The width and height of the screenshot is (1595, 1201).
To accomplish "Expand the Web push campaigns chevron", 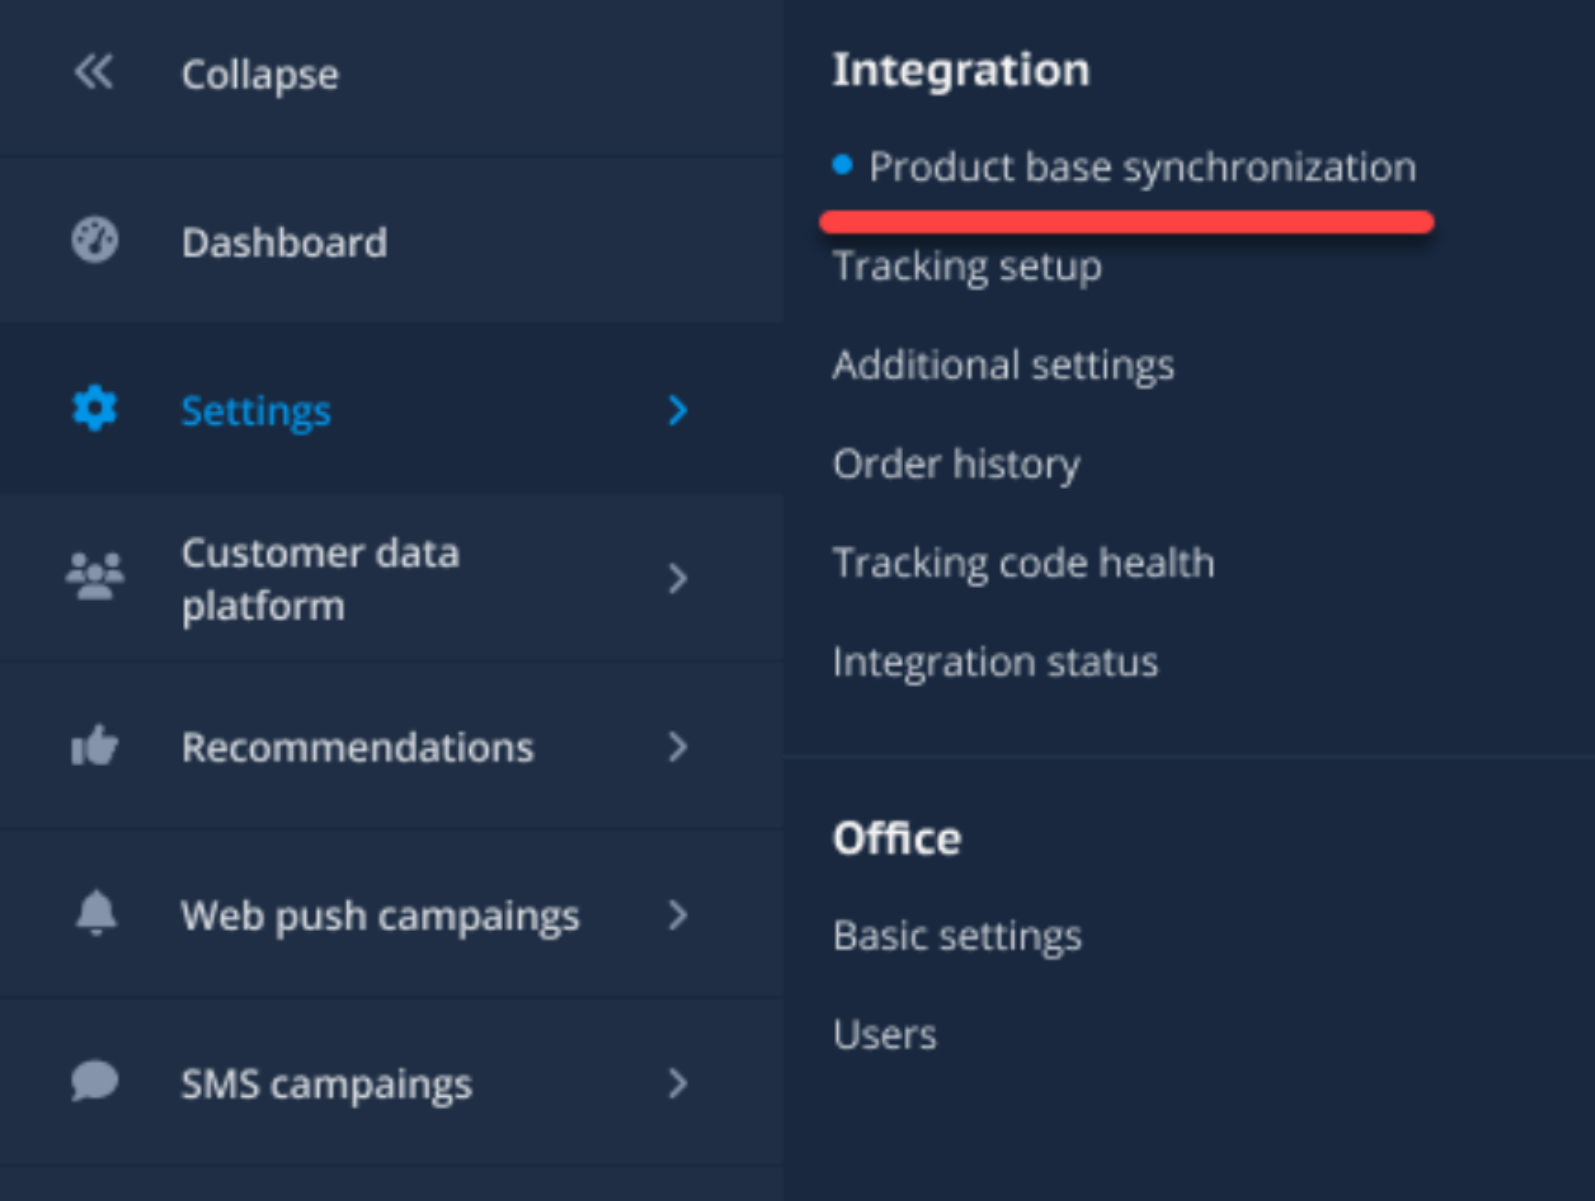I will point(678,914).
